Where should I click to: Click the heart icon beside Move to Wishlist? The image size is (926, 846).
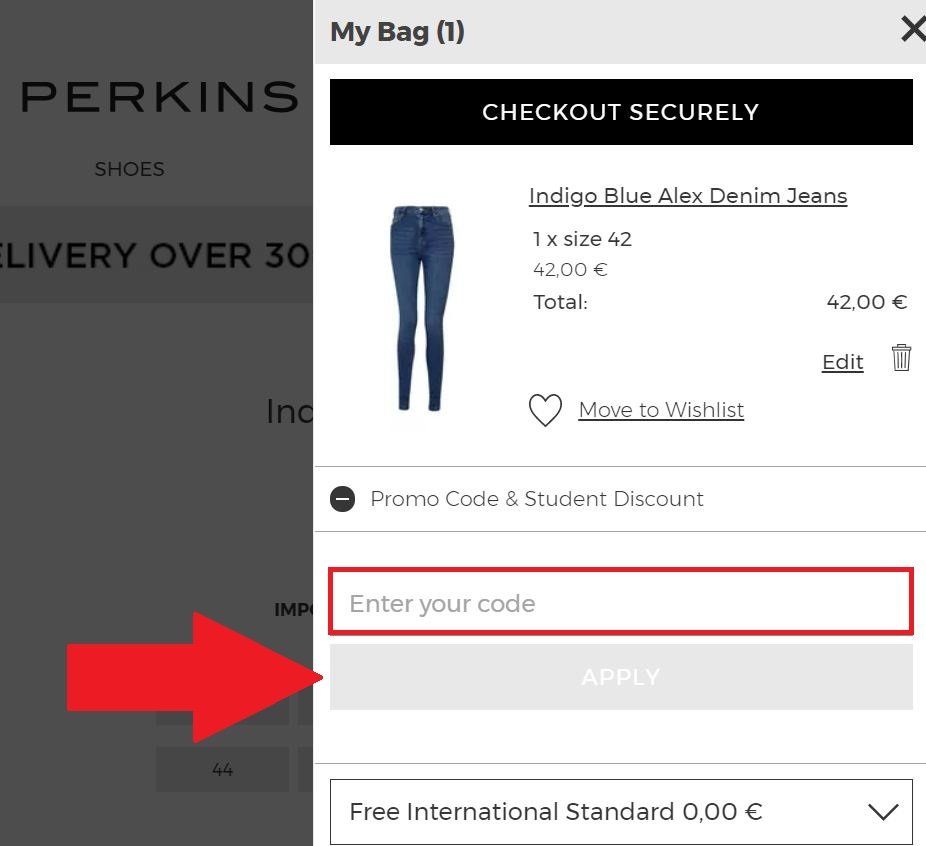click(545, 410)
